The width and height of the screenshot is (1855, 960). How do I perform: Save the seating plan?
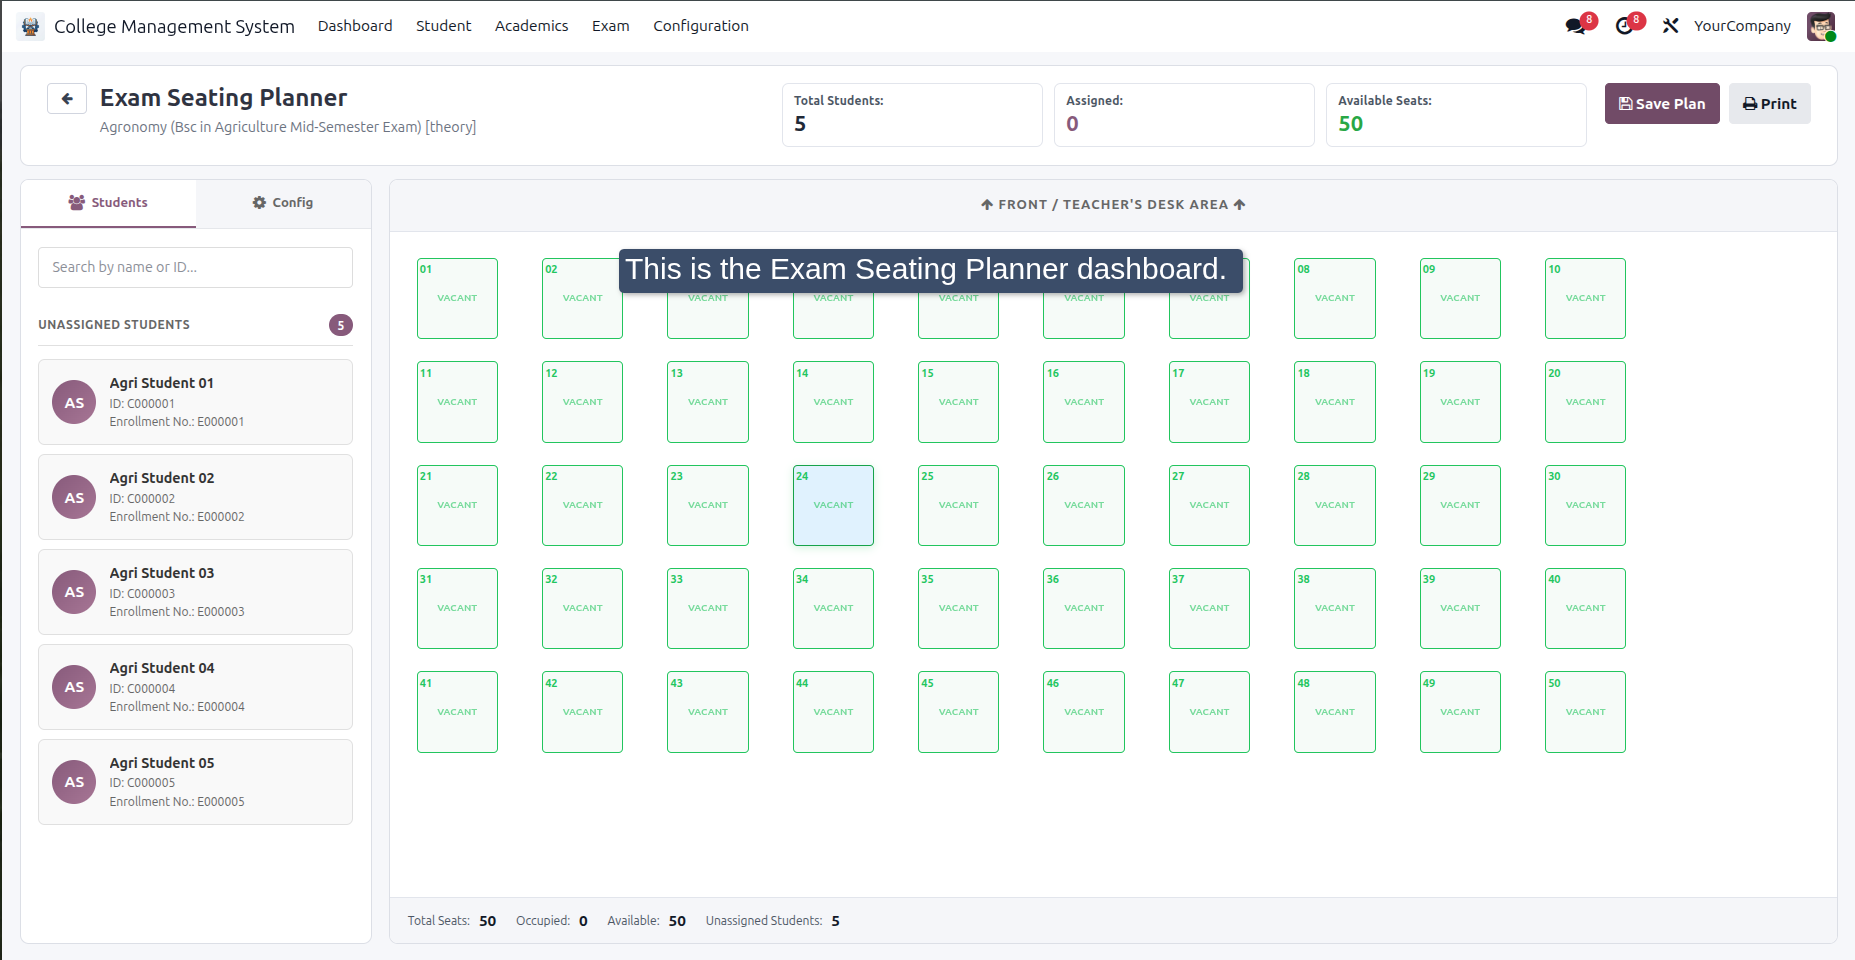[1662, 104]
